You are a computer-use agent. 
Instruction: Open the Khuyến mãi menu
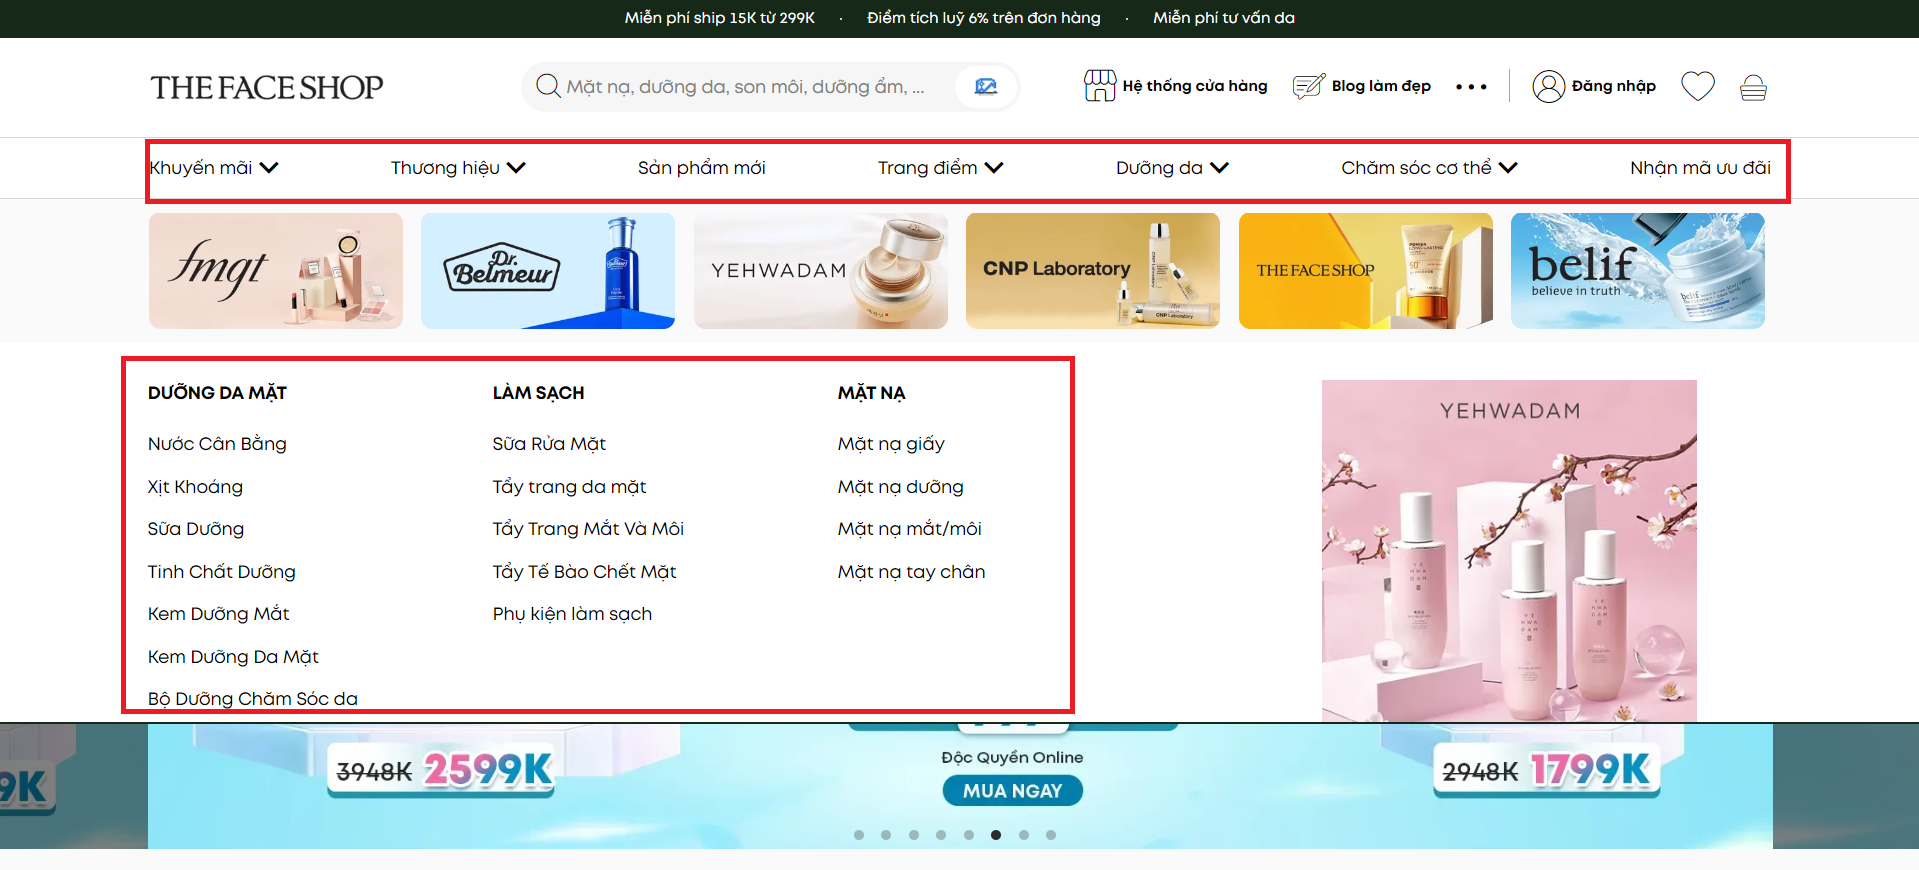coord(201,168)
